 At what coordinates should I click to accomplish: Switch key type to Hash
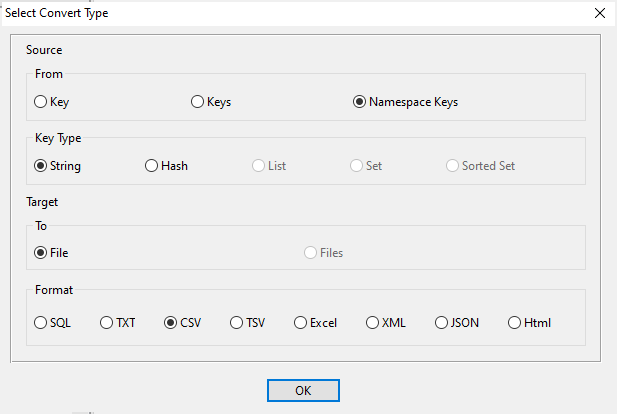click(x=152, y=165)
